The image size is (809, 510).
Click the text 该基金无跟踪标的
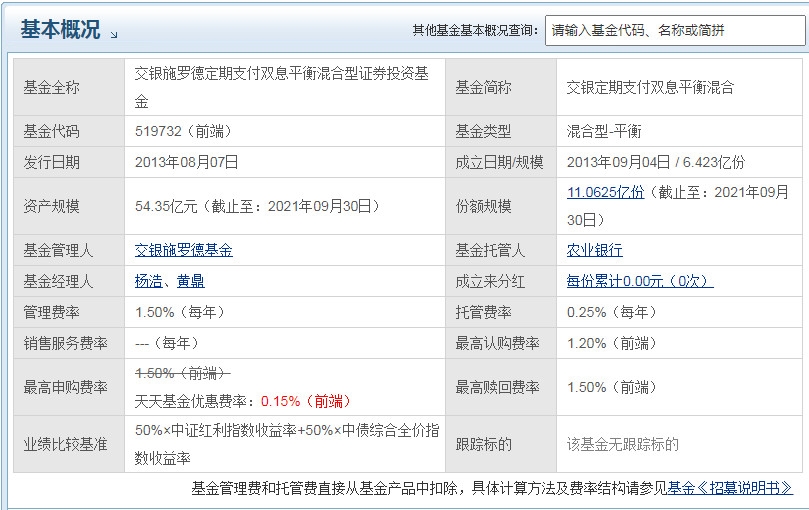tap(622, 444)
